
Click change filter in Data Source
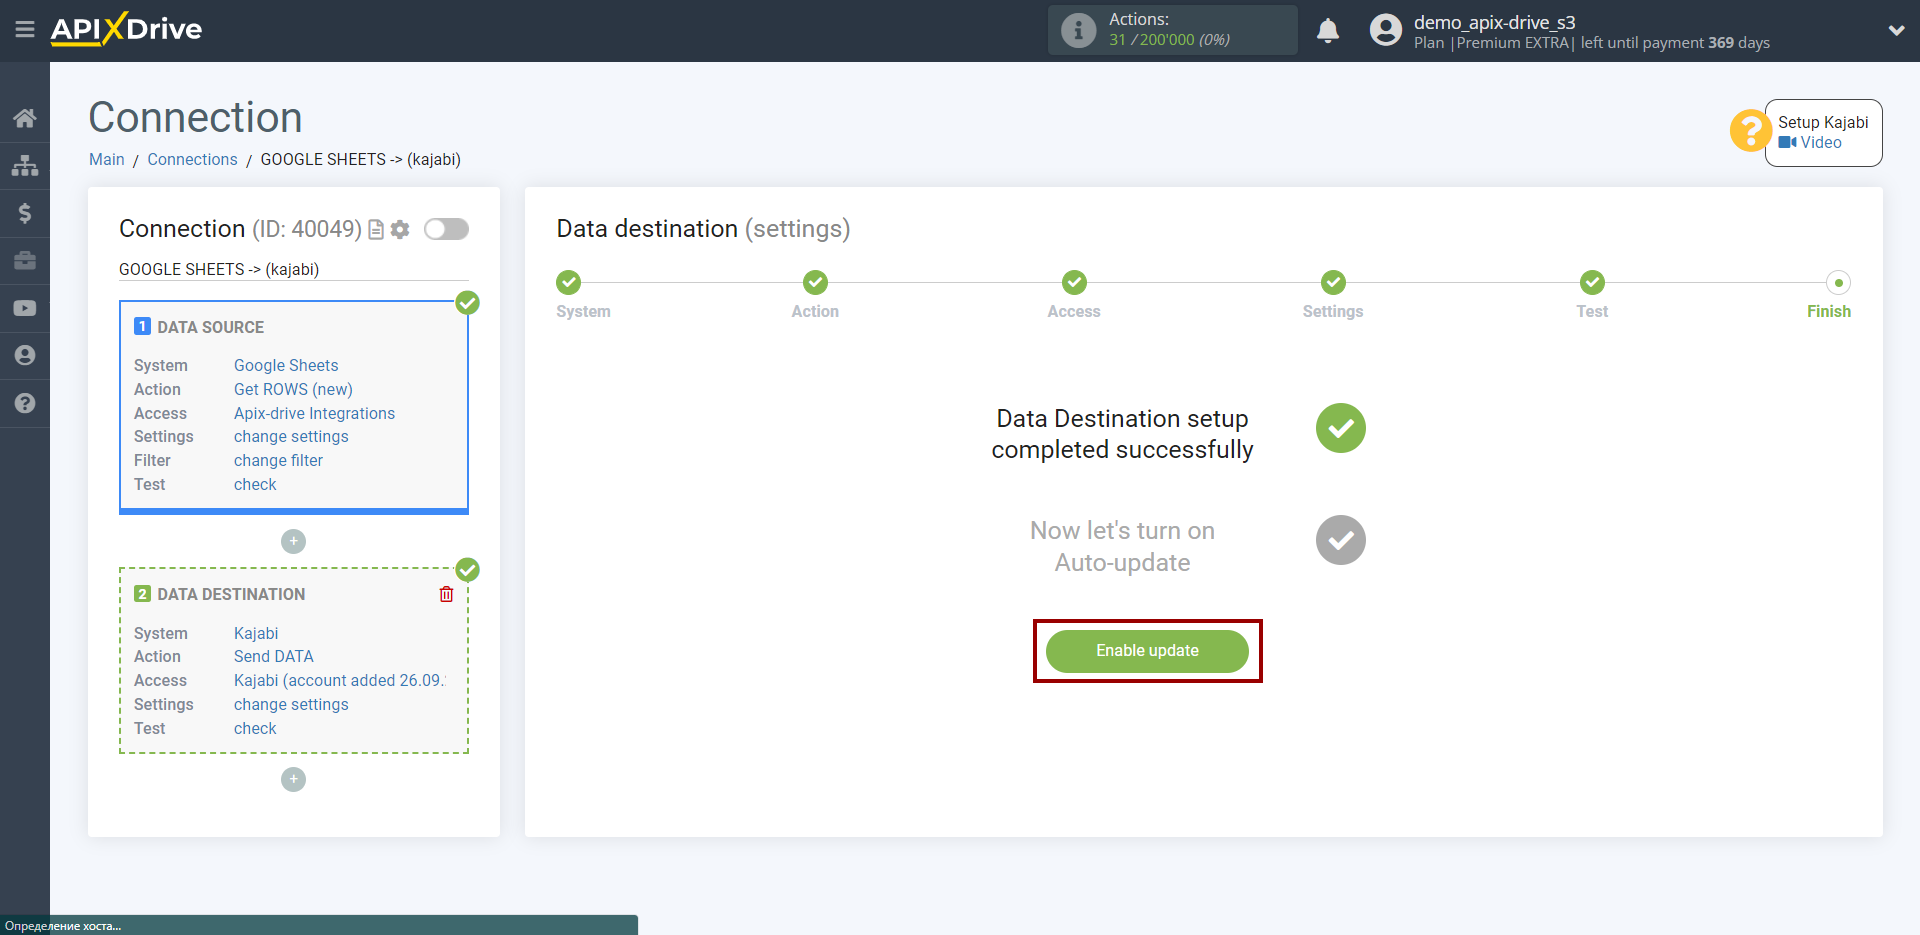(278, 461)
